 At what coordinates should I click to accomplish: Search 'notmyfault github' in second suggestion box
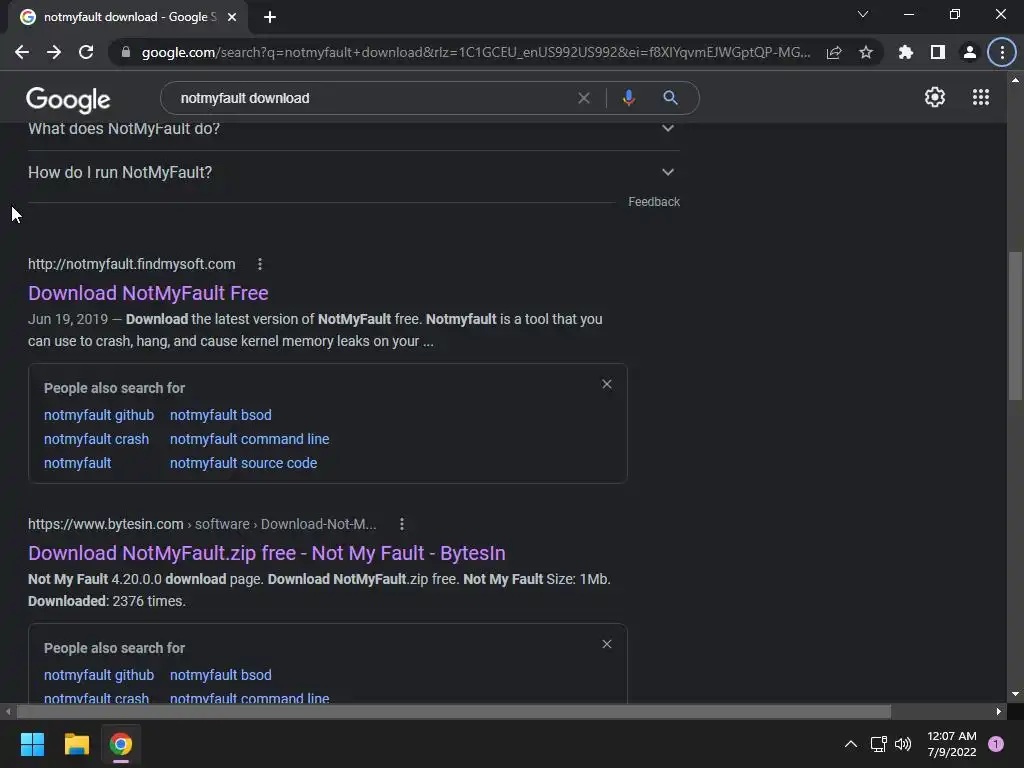[x=99, y=675]
